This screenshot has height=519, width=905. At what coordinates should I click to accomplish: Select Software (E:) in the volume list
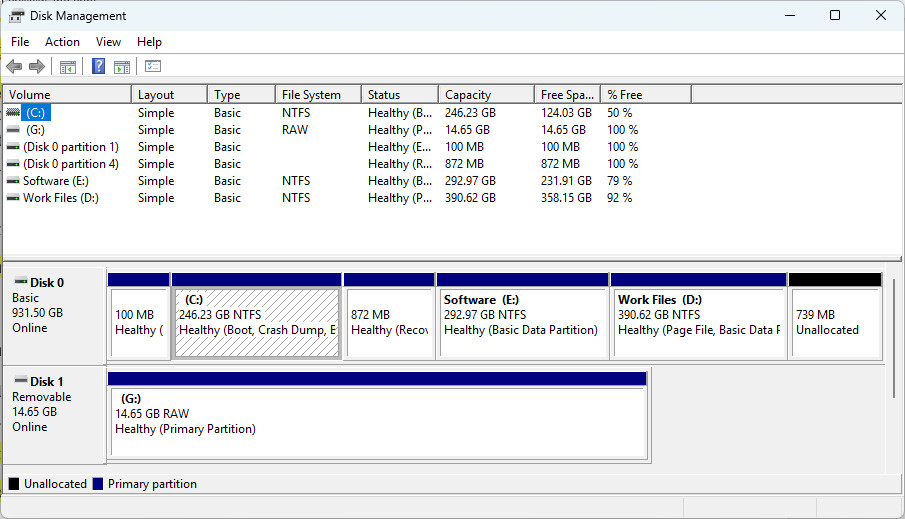[x=56, y=181]
